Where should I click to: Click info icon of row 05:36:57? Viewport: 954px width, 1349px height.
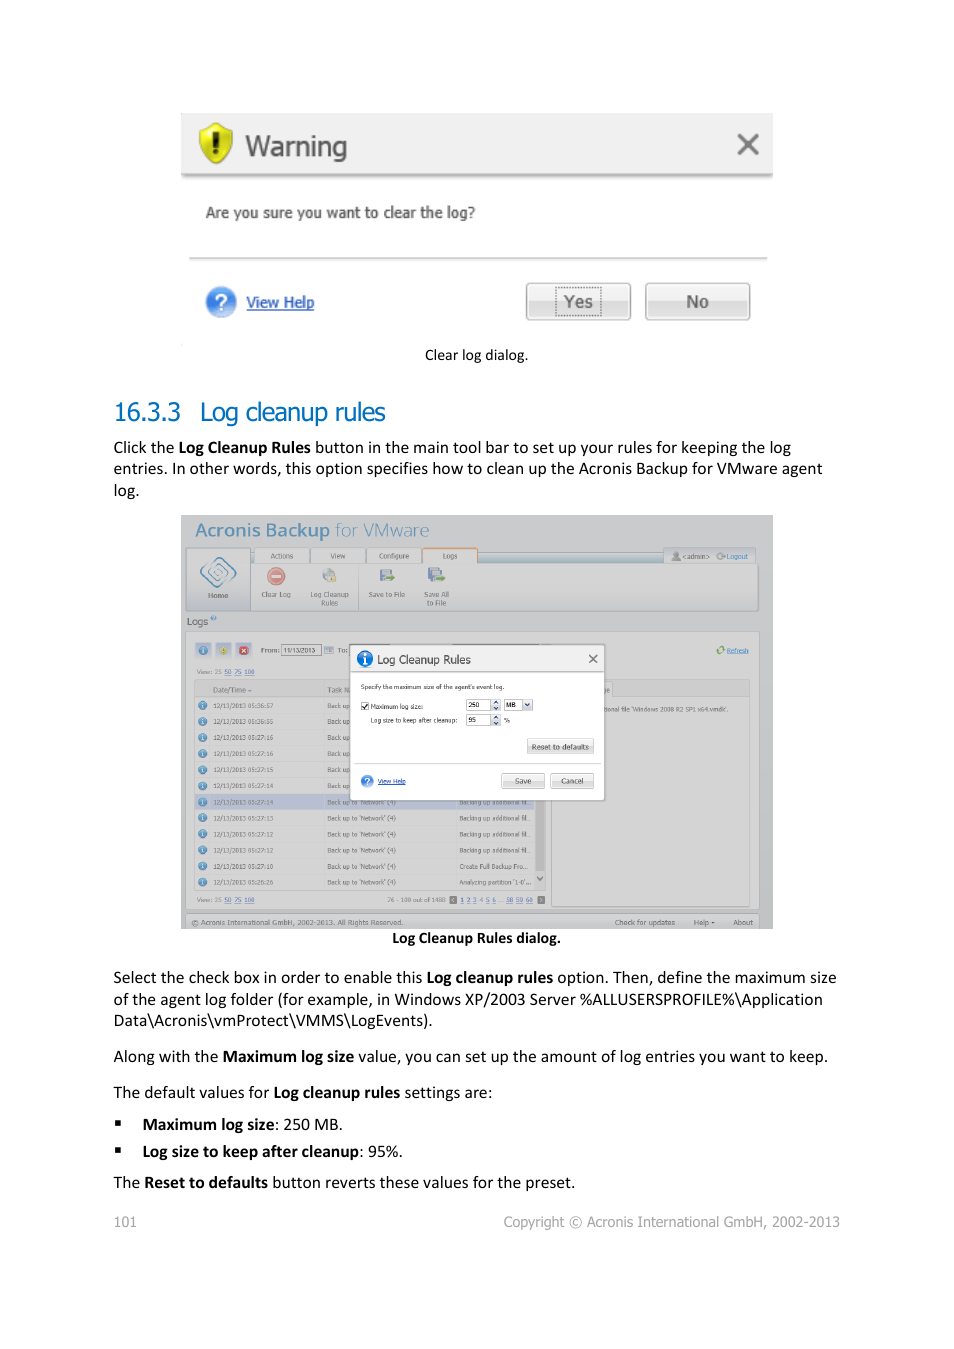pyautogui.click(x=203, y=705)
